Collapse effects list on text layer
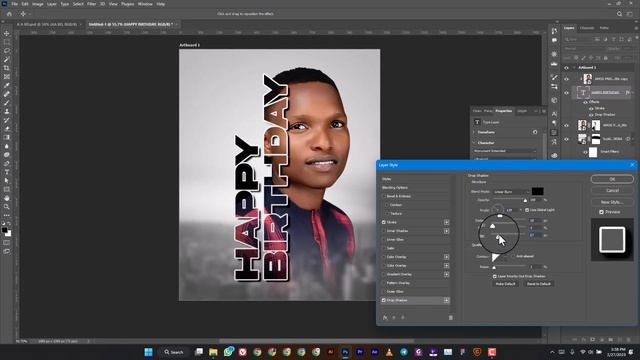Screen dimensions: 640x360 [633, 93]
